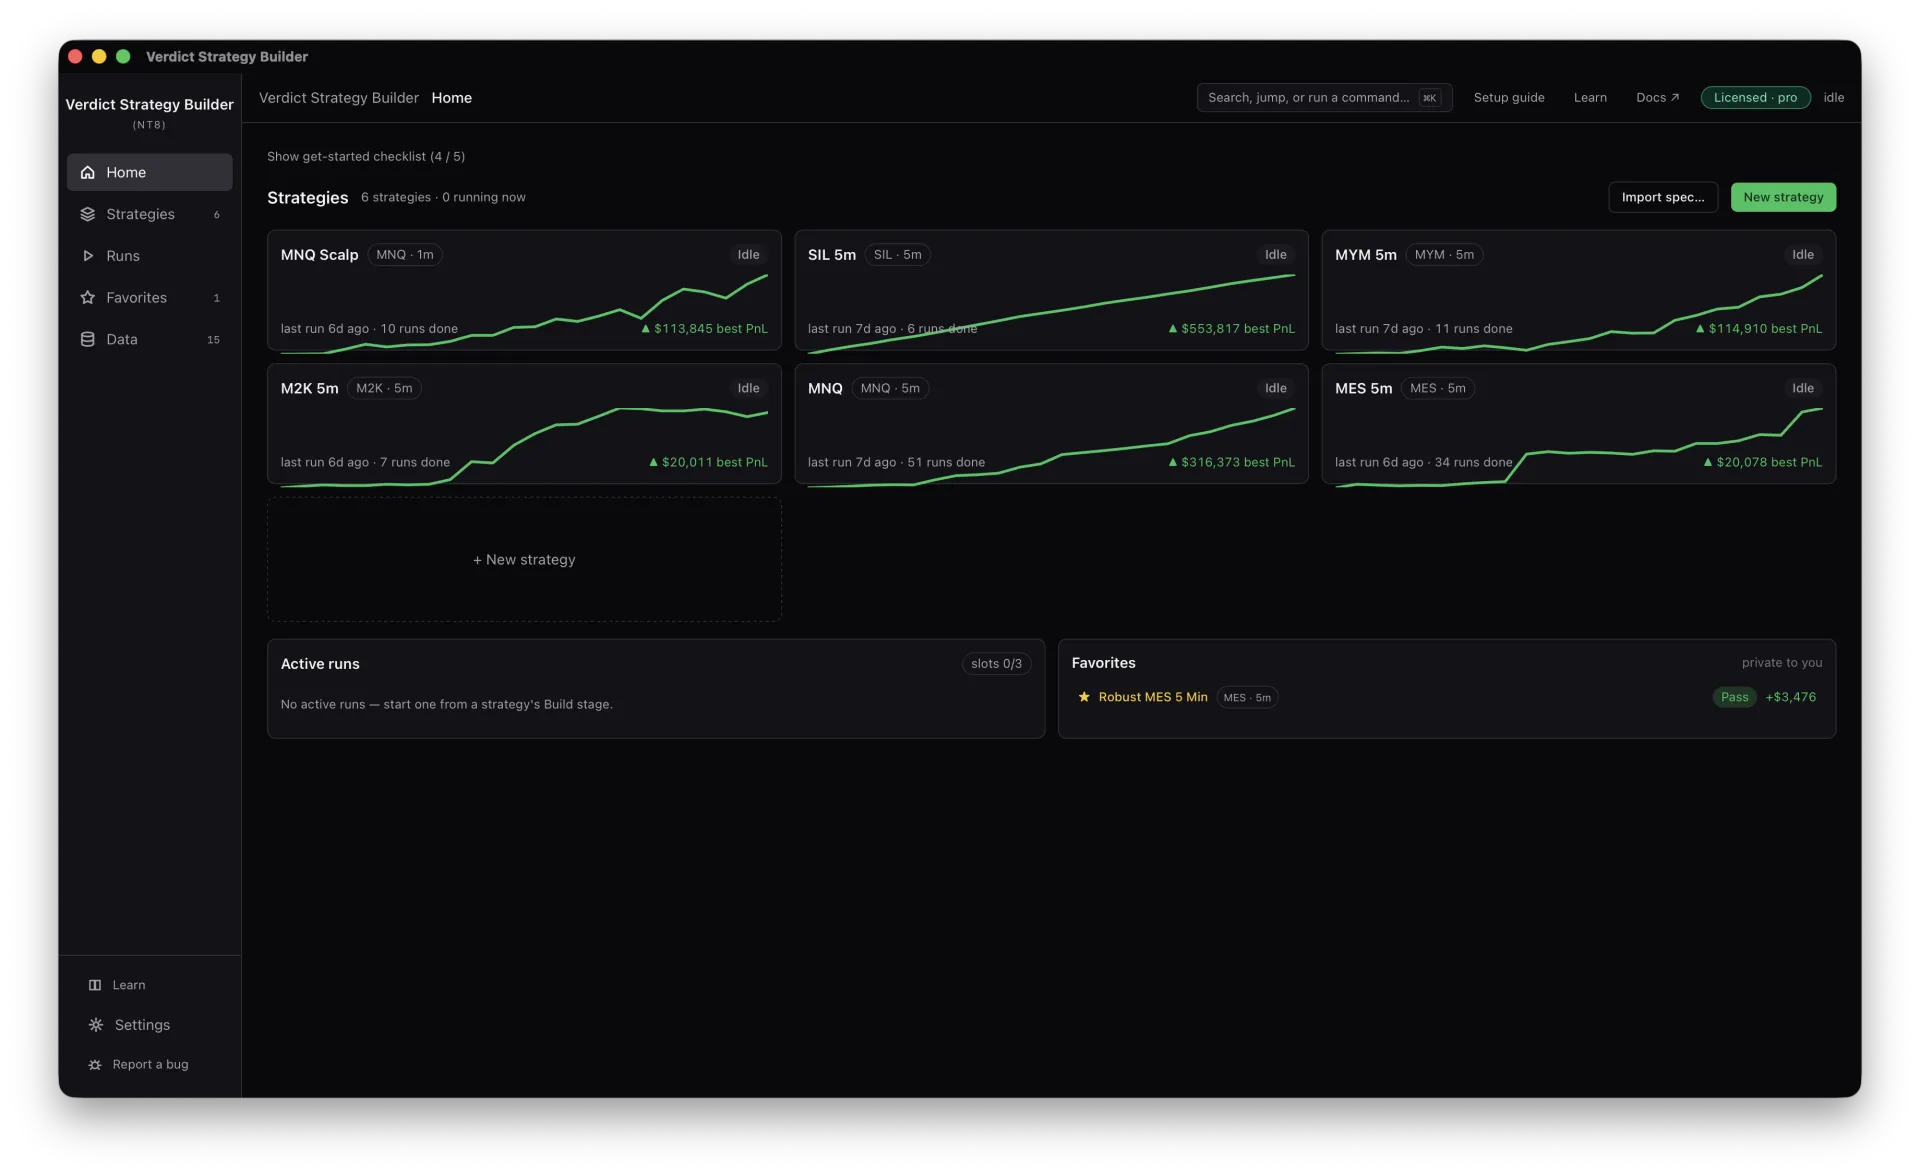Click the Report a bug icon
Image resolution: width=1920 pixels, height=1175 pixels.
pyautogui.click(x=95, y=1065)
